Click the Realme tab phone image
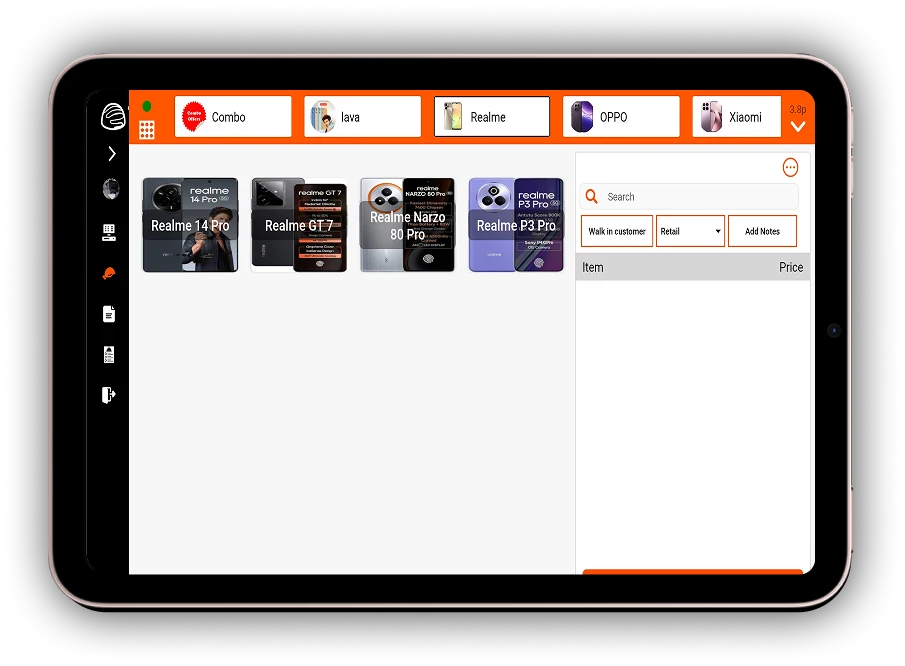 point(453,117)
